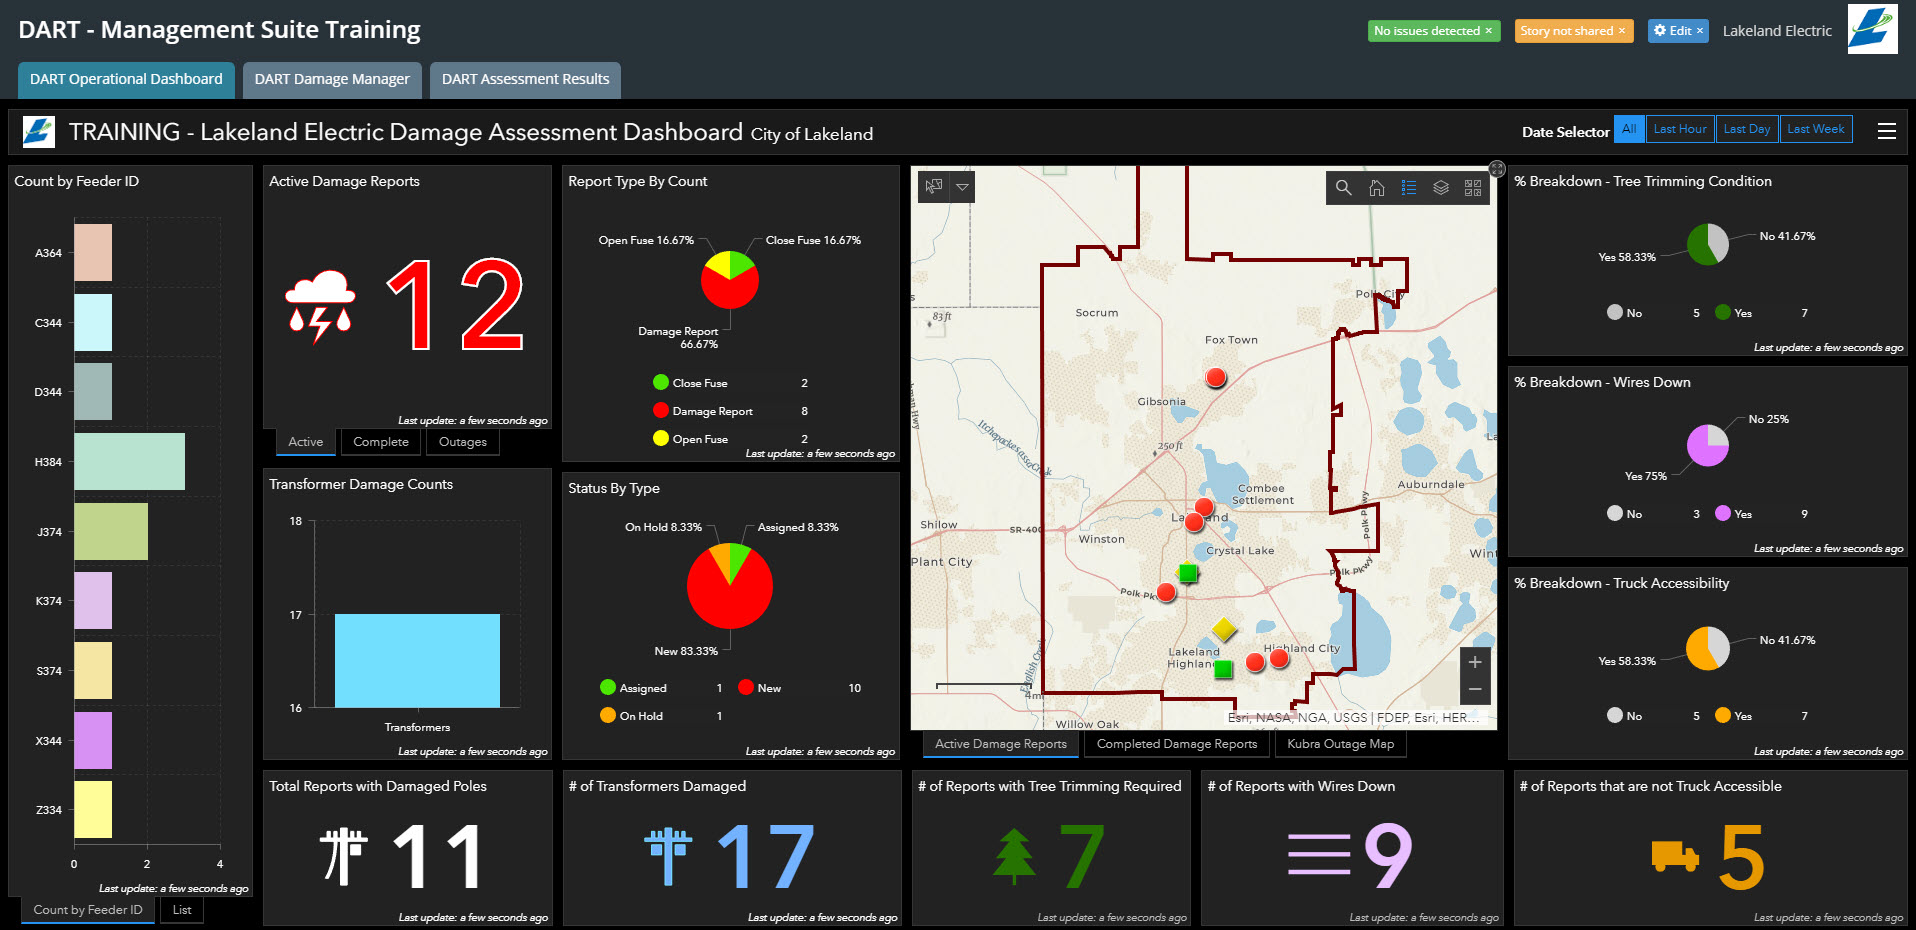Viewport: 1916px width, 930px height.
Task: Switch to the Outages tab
Action: (463, 442)
